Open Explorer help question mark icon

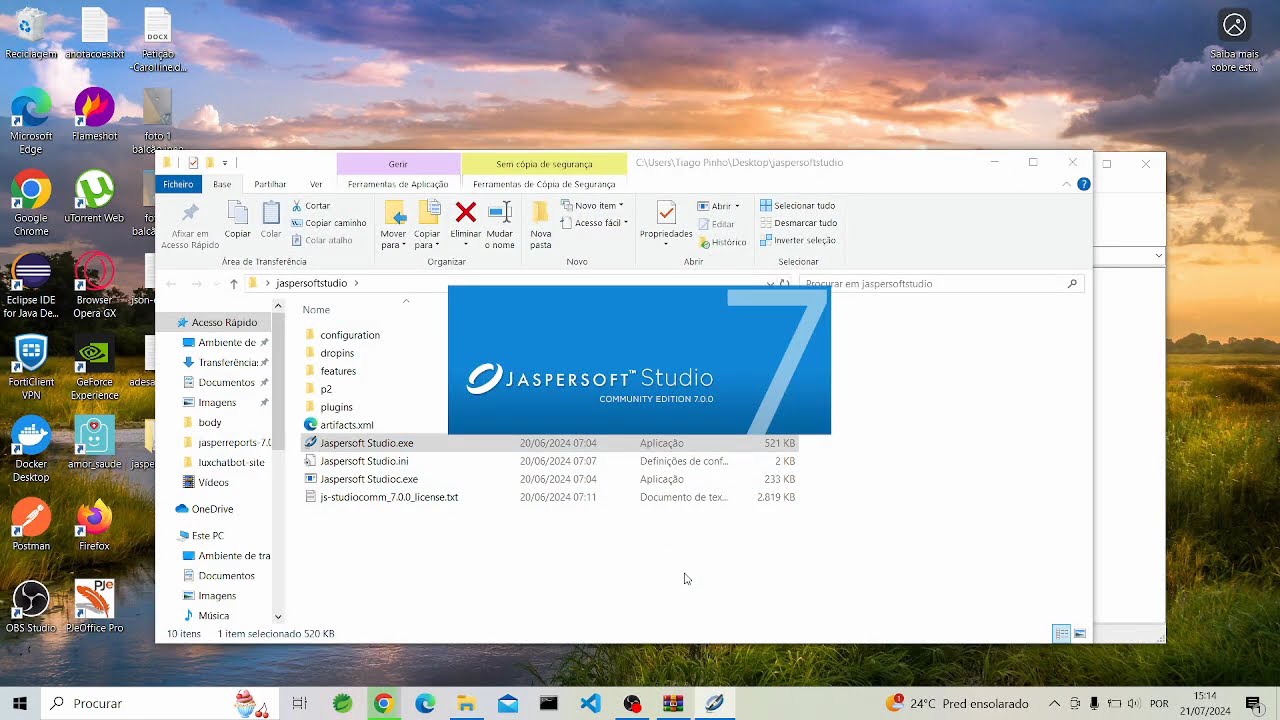(1083, 184)
